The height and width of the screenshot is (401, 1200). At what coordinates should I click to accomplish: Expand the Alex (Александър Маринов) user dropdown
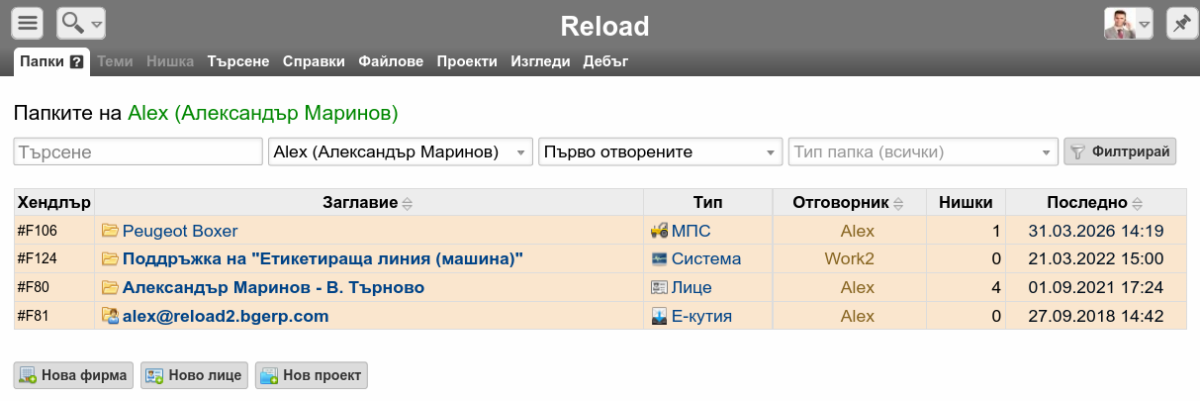(400, 152)
